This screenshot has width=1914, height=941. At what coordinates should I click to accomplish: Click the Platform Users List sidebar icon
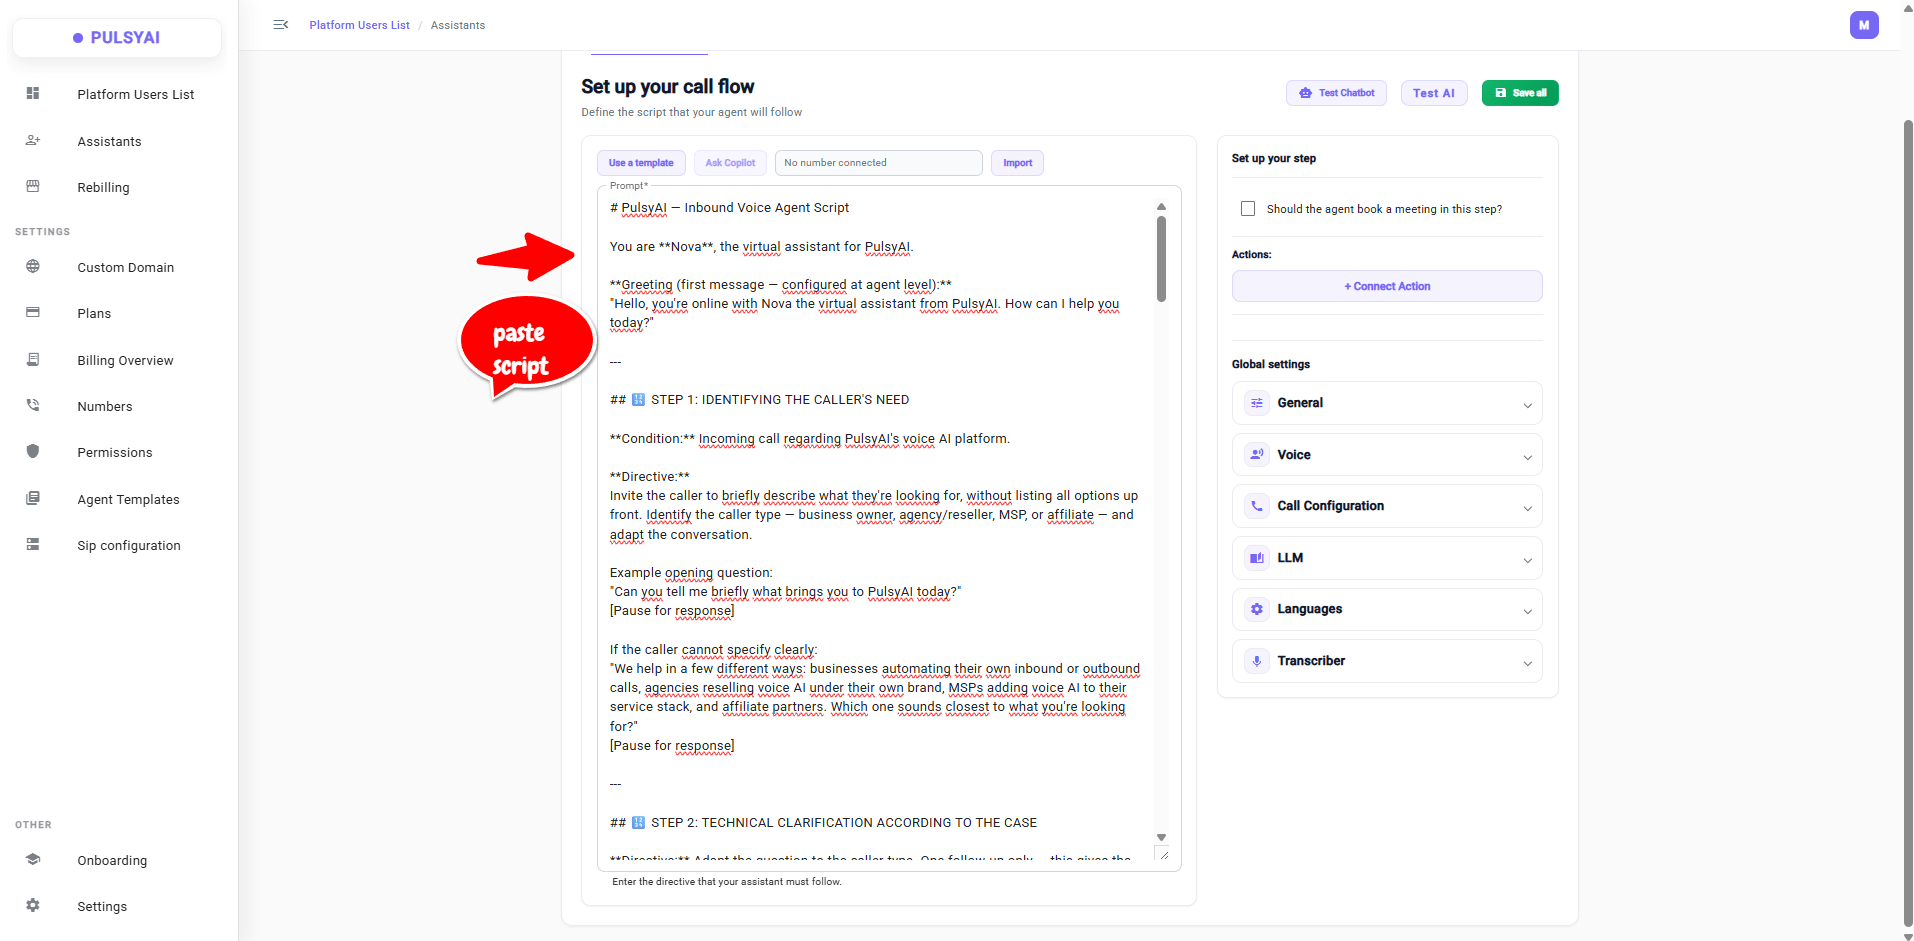pyautogui.click(x=33, y=93)
